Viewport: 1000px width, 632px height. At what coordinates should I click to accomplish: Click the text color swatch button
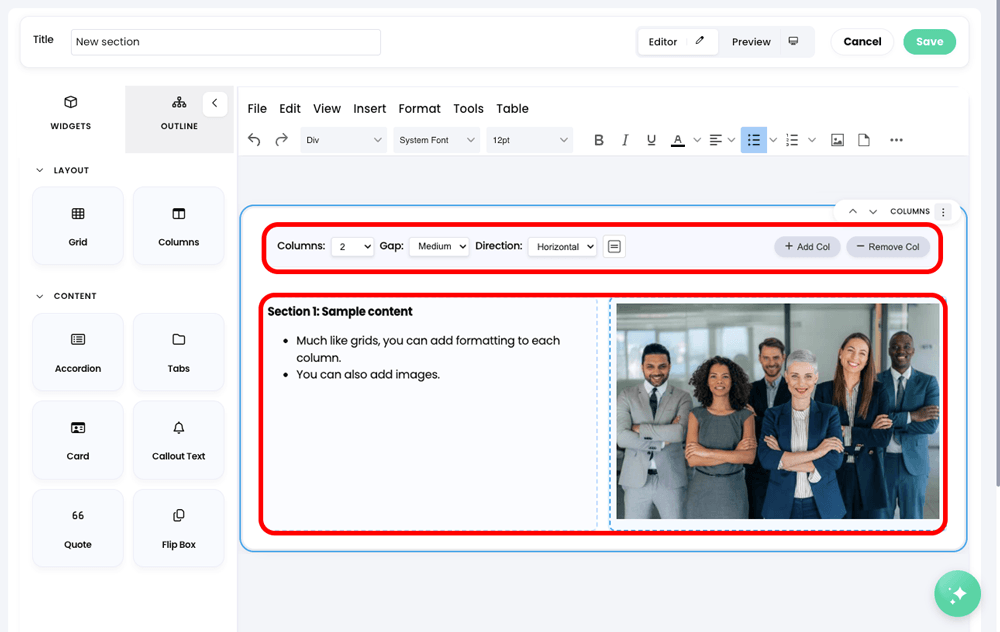(x=677, y=140)
